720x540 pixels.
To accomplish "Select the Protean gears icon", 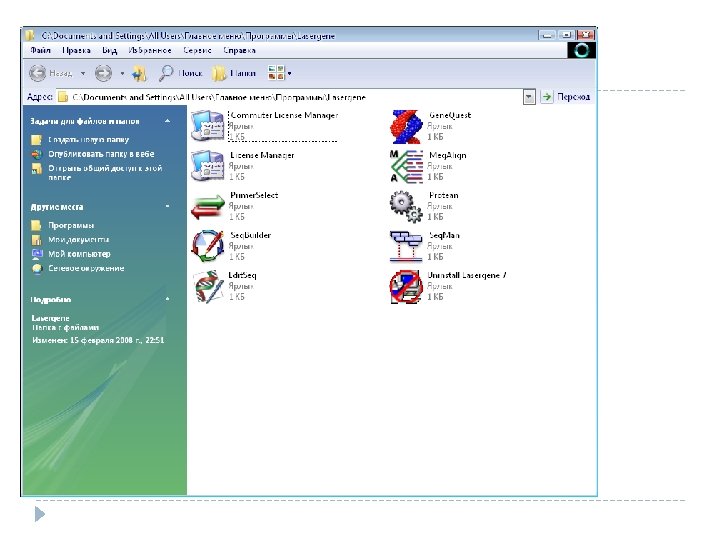I will point(406,206).
